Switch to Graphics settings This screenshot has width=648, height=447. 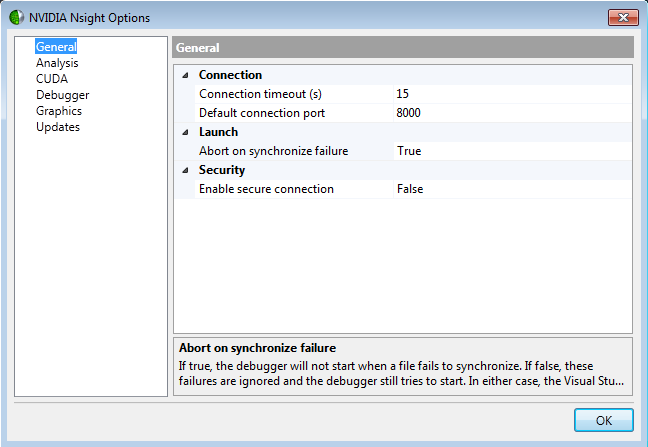59,111
